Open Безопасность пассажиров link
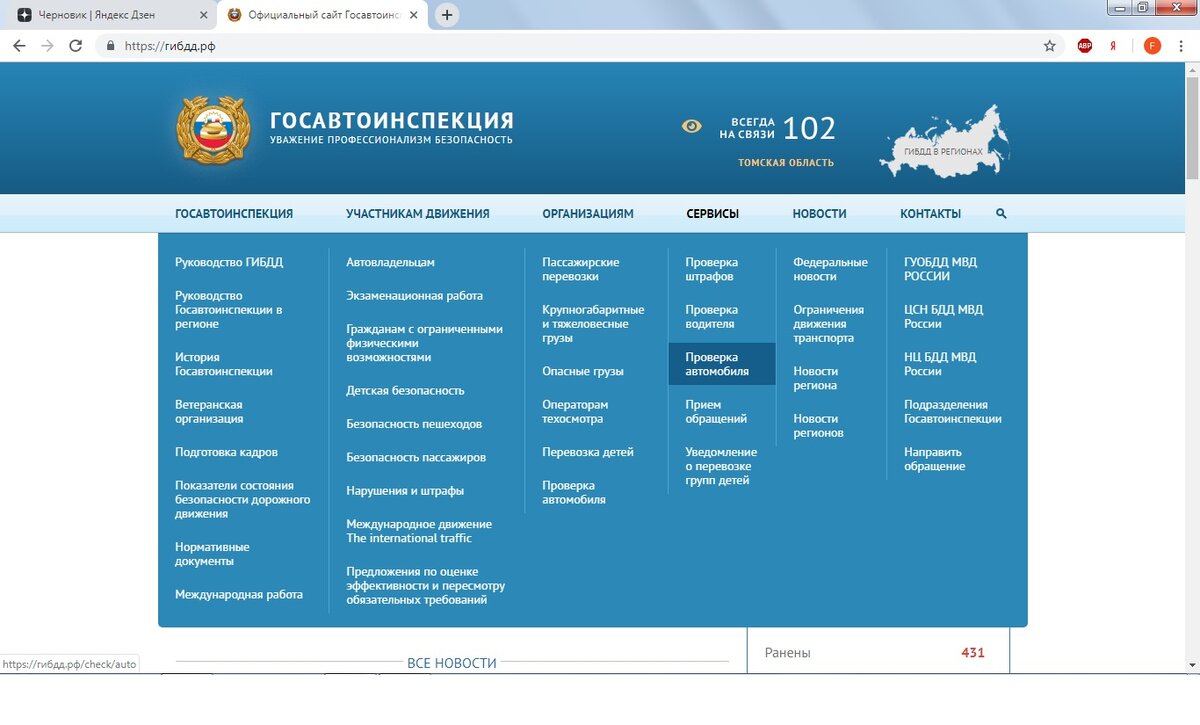 pos(416,457)
